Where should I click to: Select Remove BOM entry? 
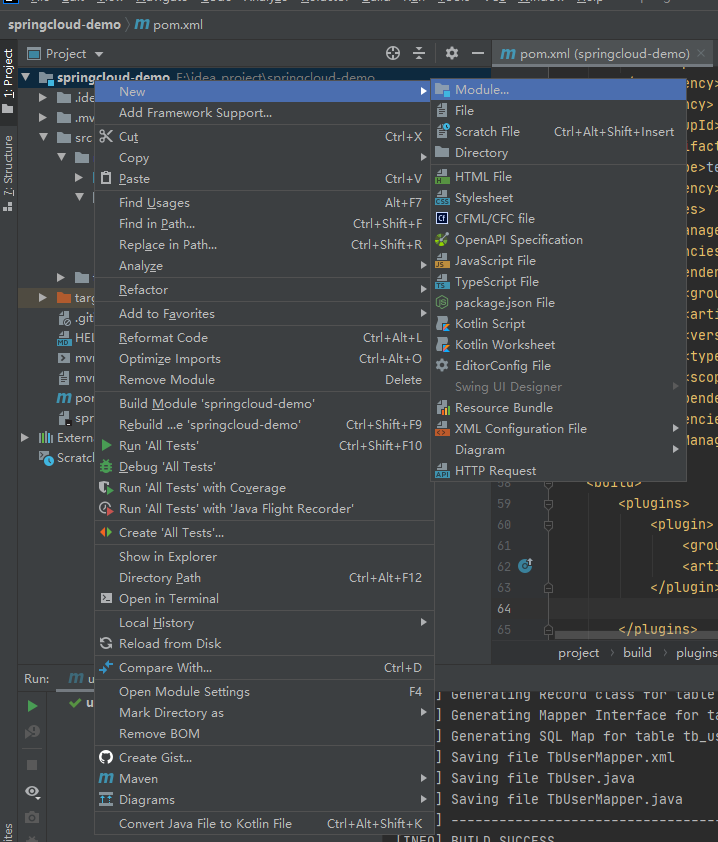click(264, 734)
